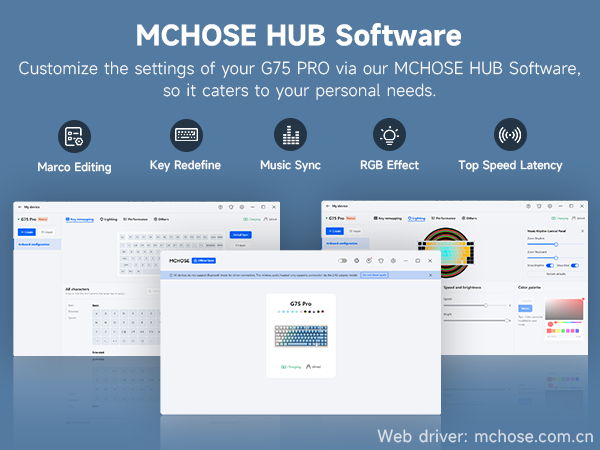Click the Music Sync equalizer icon

click(290, 135)
